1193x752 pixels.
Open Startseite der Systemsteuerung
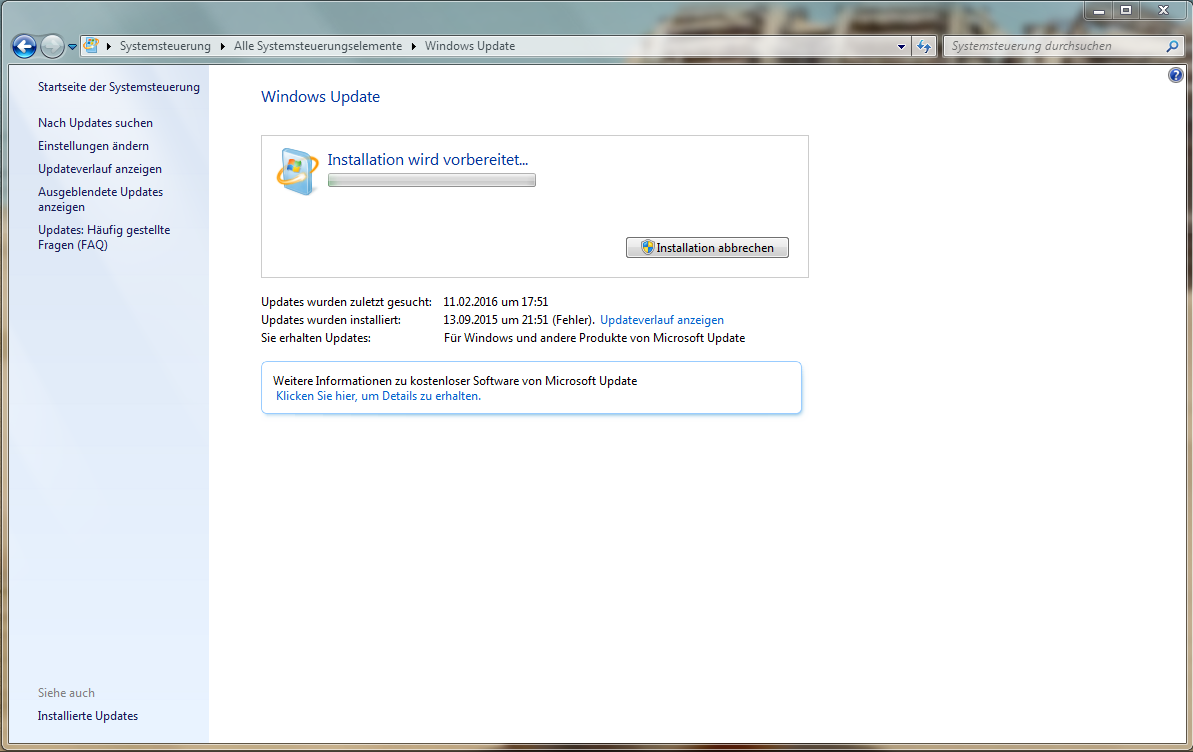(119, 87)
